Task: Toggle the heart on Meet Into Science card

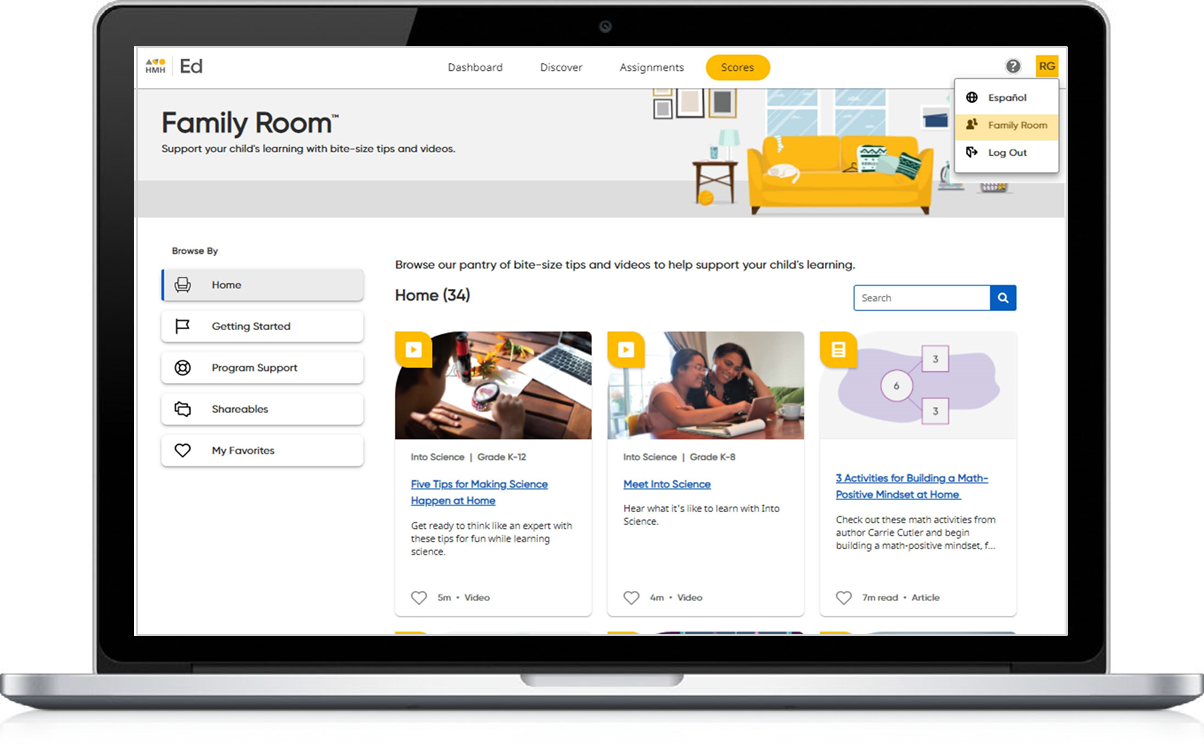Action: 631,598
